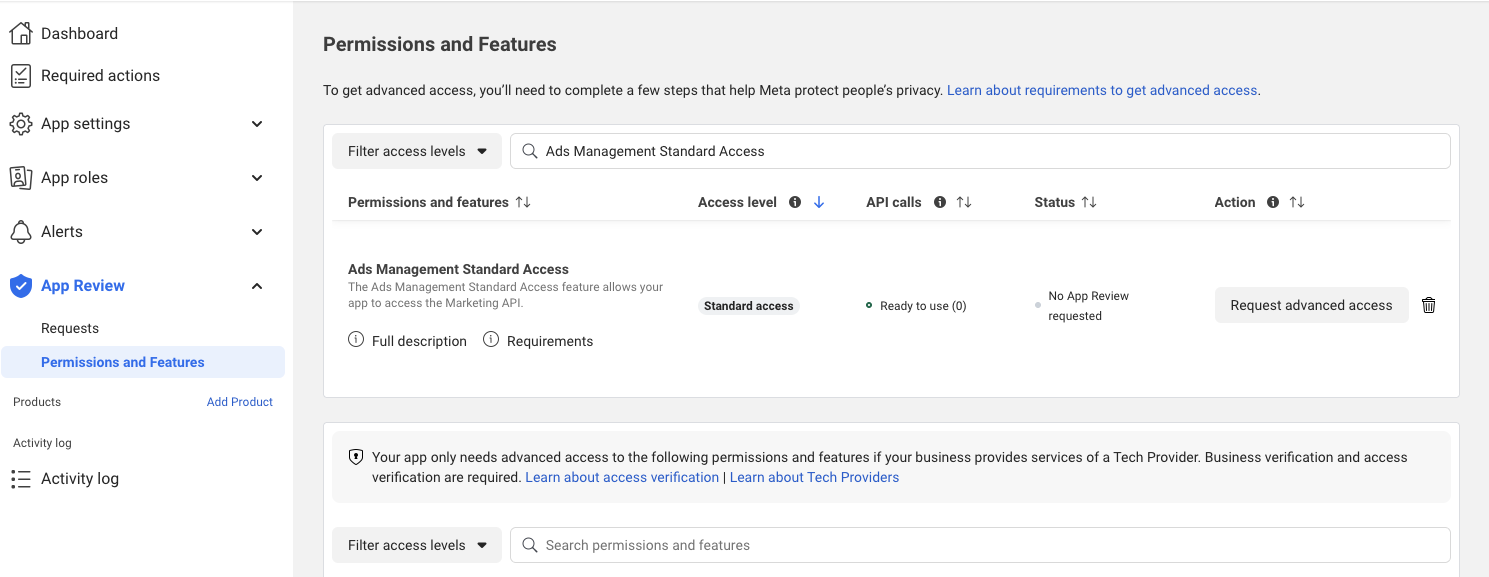The width and height of the screenshot is (1489, 577).
Task: Click the Activity log list icon
Action: [x=21, y=478]
